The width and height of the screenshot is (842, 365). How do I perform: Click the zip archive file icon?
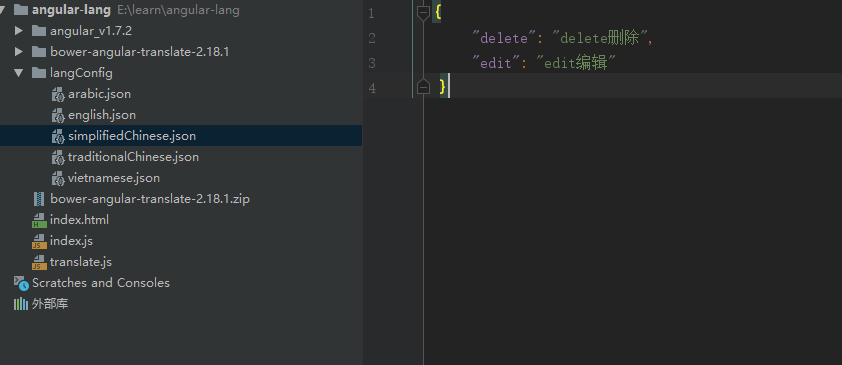coord(39,199)
